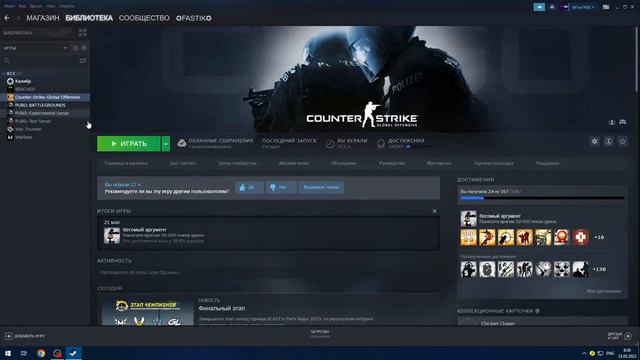
Task: Open the my achievements link
Action: click(x=604, y=291)
